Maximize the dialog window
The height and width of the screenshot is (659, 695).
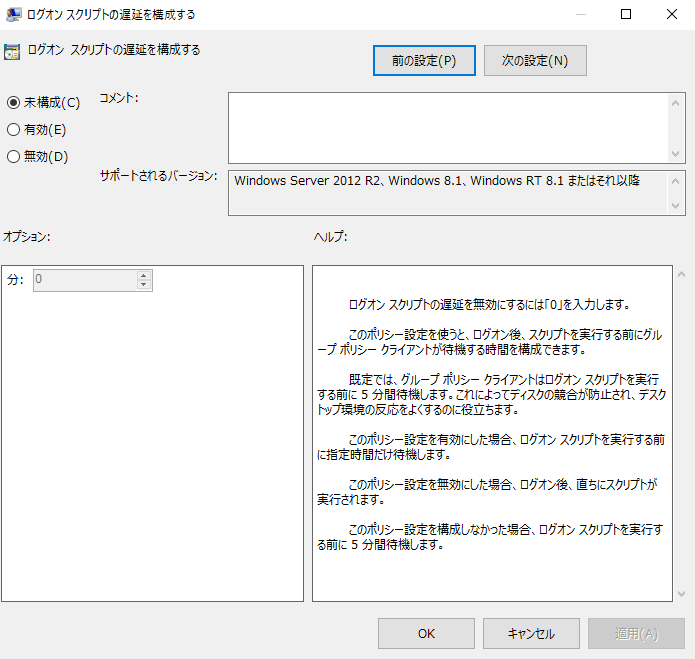pyautogui.click(x=626, y=14)
